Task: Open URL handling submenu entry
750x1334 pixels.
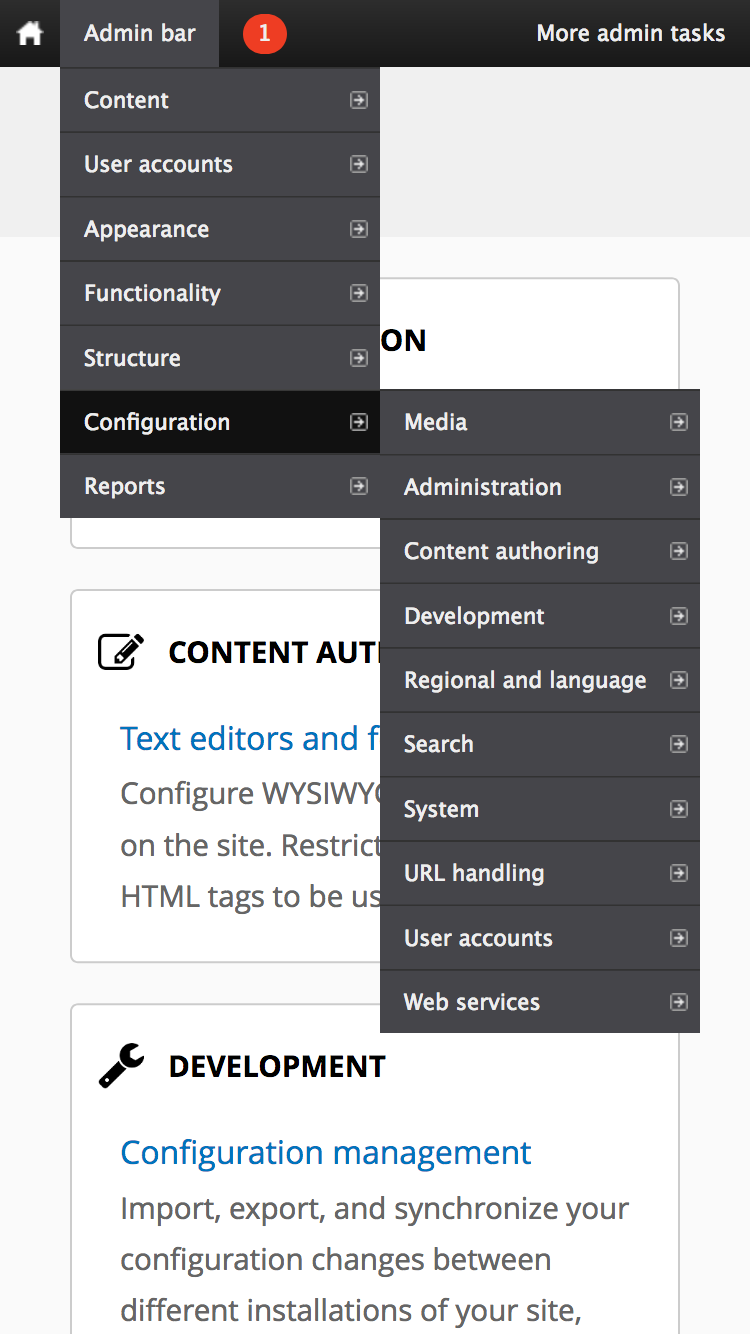Action: coord(474,873)
